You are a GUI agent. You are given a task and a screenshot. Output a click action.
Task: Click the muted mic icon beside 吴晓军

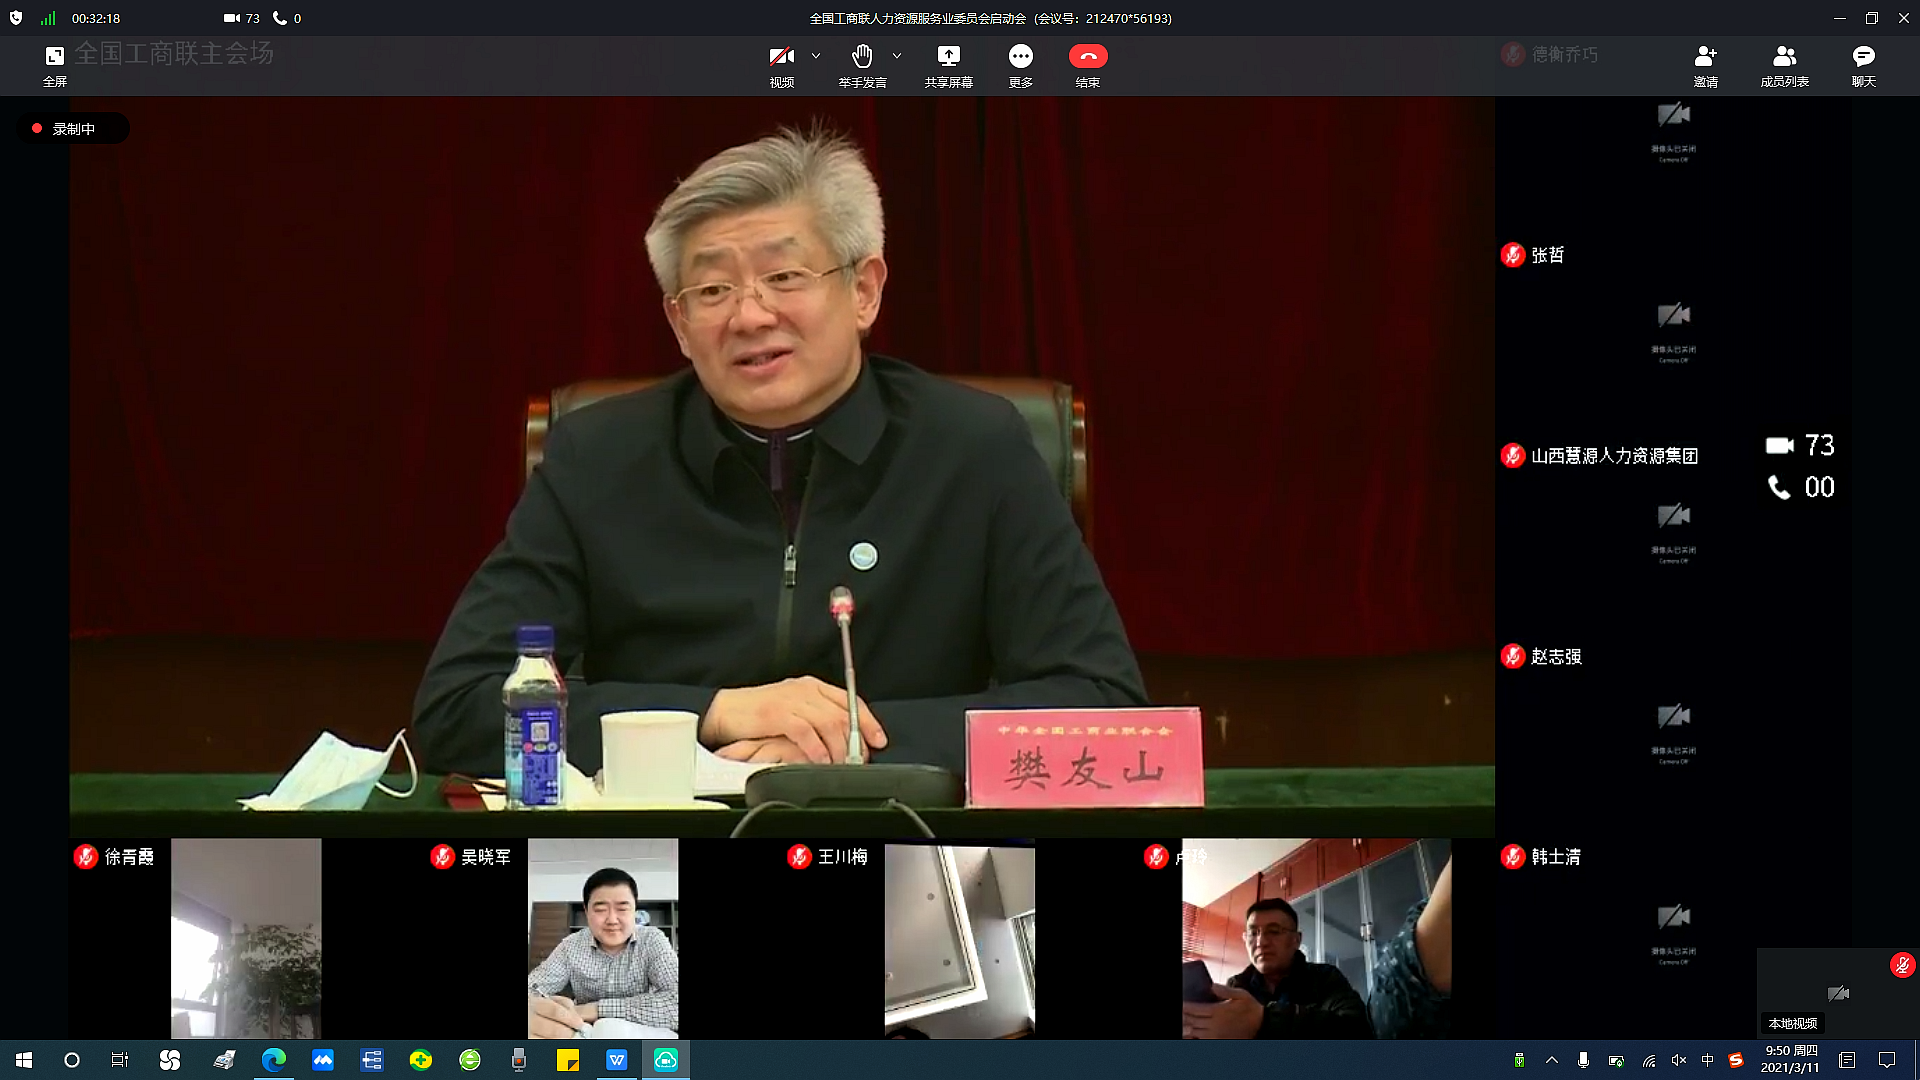[x=443, y=857]
